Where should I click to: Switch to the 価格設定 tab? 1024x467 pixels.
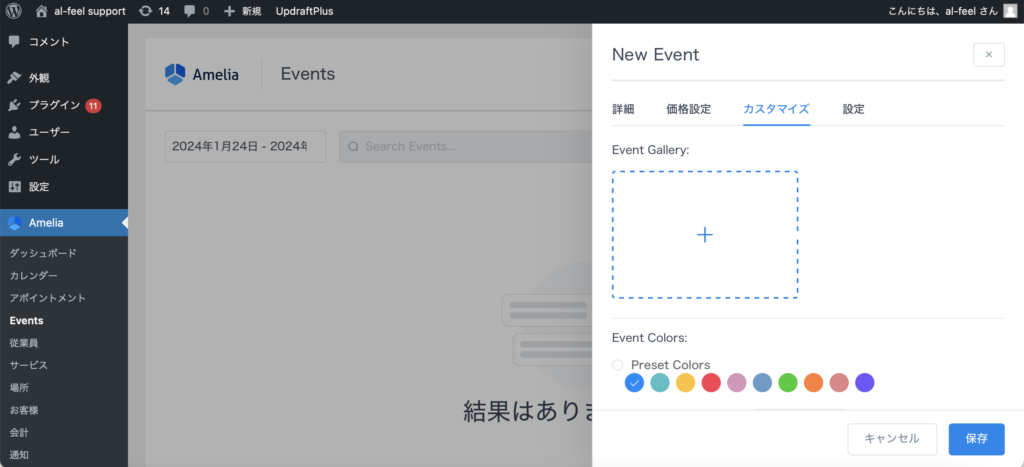coord(688,109)
